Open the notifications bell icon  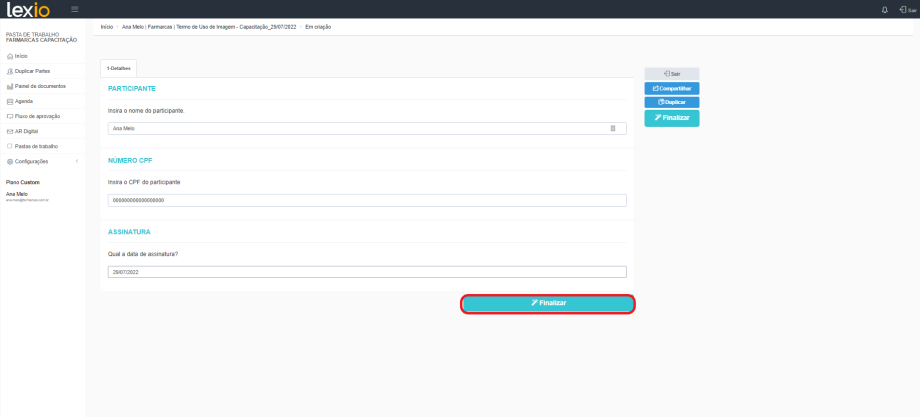(x=884, y=9)
